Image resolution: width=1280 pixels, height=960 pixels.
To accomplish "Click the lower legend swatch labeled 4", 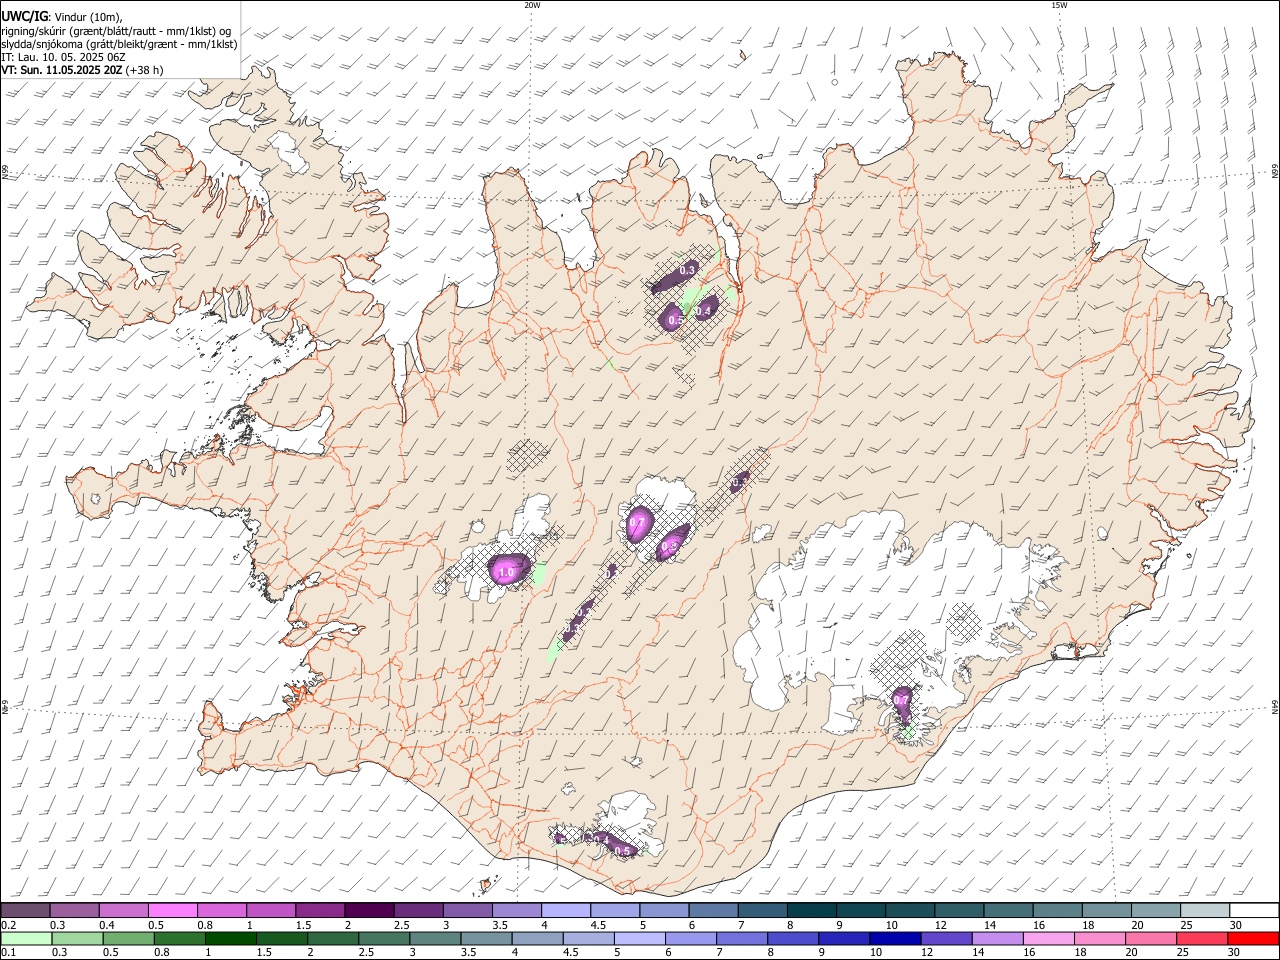I will coord(537,938).
